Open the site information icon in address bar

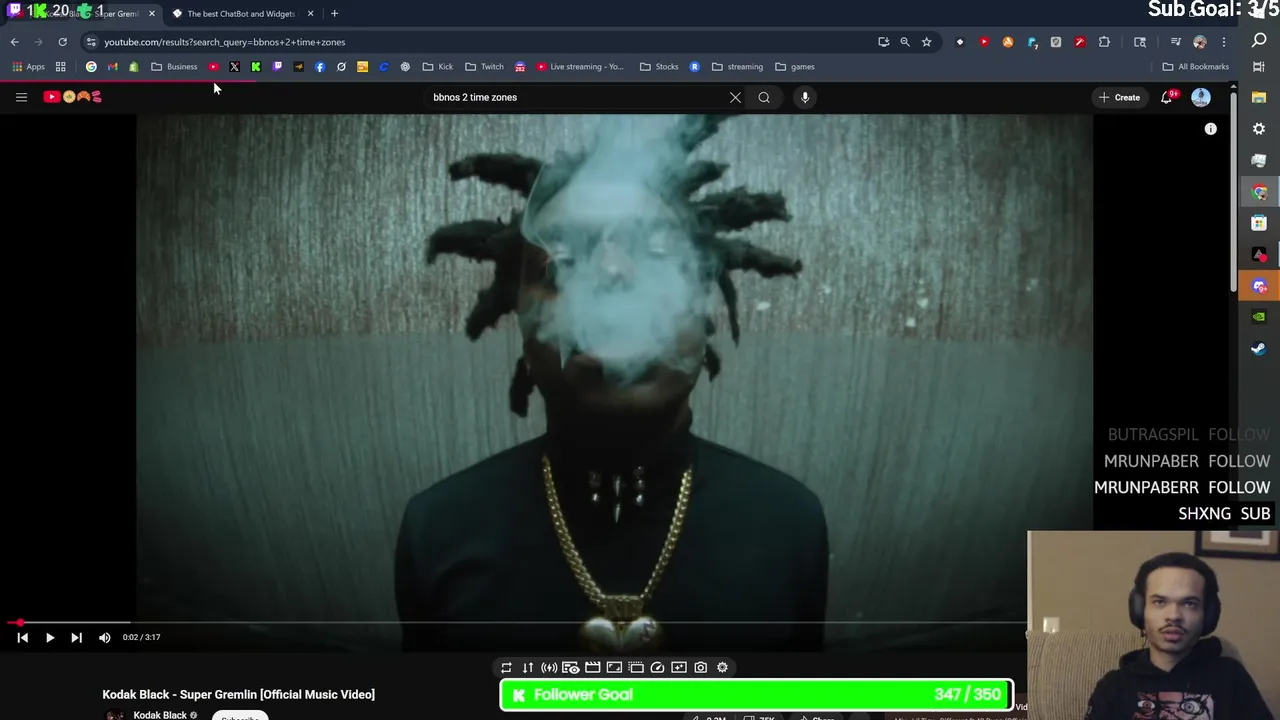91,42
